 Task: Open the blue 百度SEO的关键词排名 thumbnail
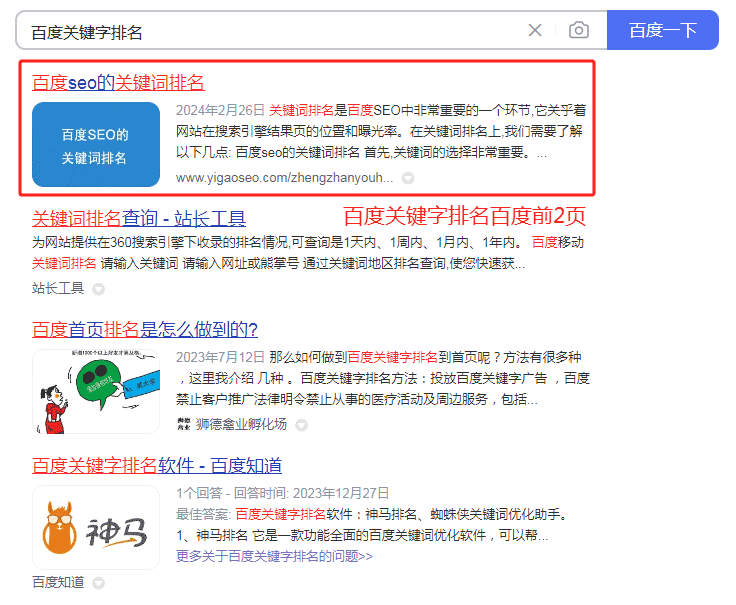click(96, 145)
